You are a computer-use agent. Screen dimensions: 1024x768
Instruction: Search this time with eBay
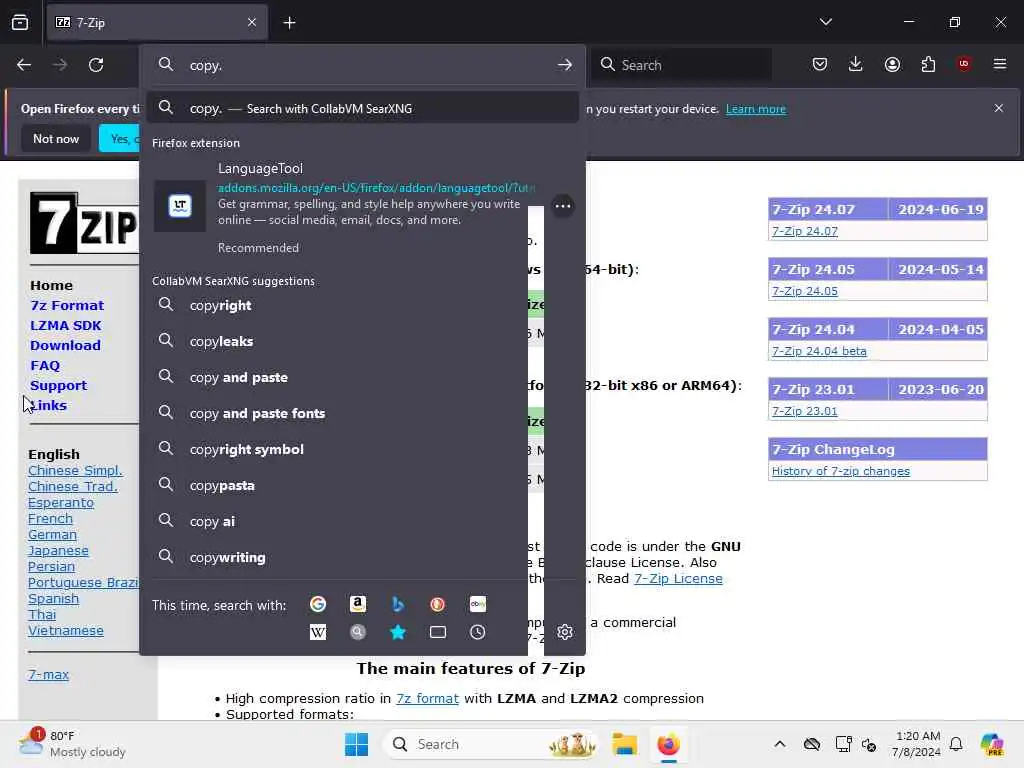(477, 604)
